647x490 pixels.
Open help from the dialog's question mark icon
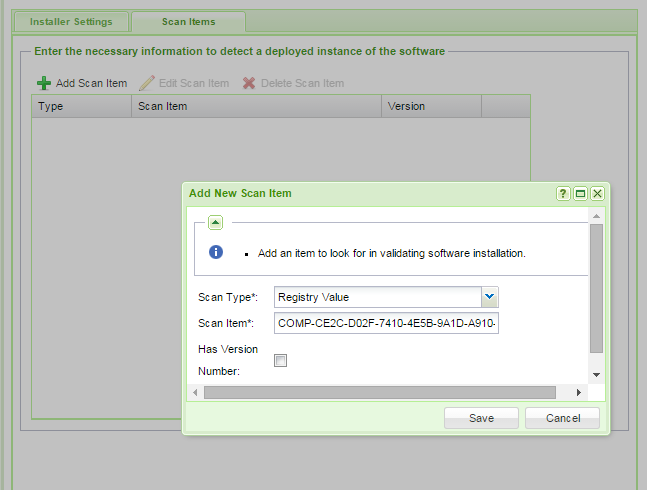point(563,193)
